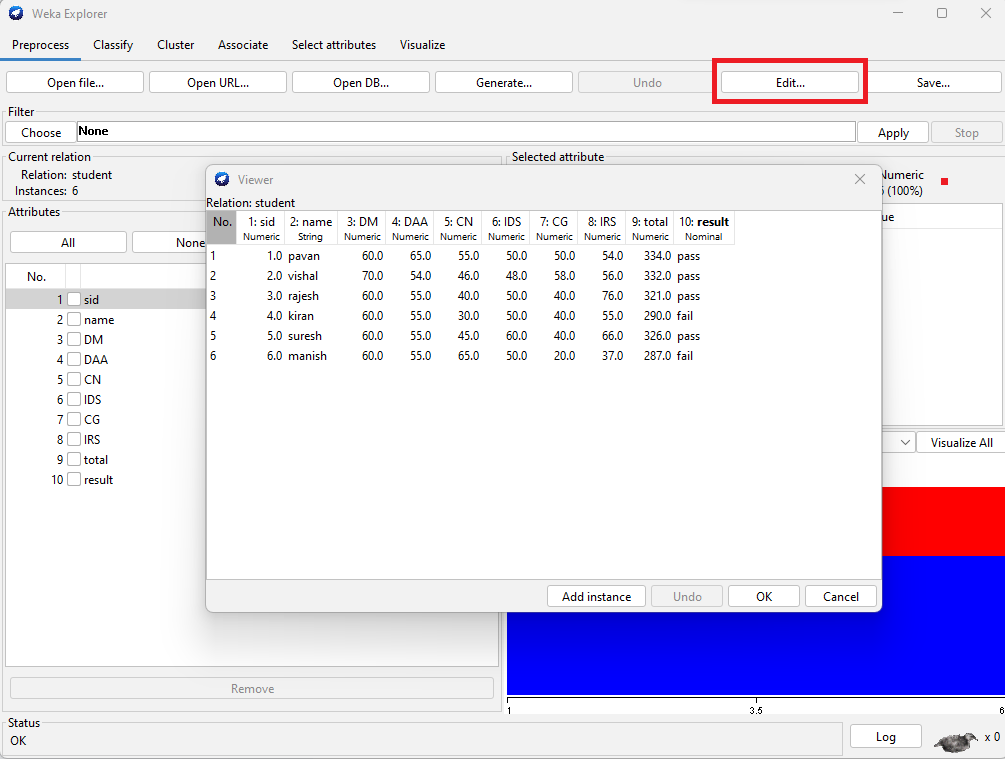Tick the IRS attribute checkbox
The image size is (1005, 759).
pyautogui.click(x=74, y=439)
